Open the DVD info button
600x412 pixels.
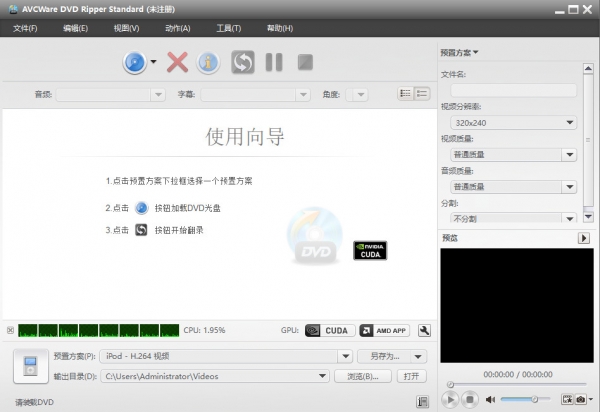point(208,62)
